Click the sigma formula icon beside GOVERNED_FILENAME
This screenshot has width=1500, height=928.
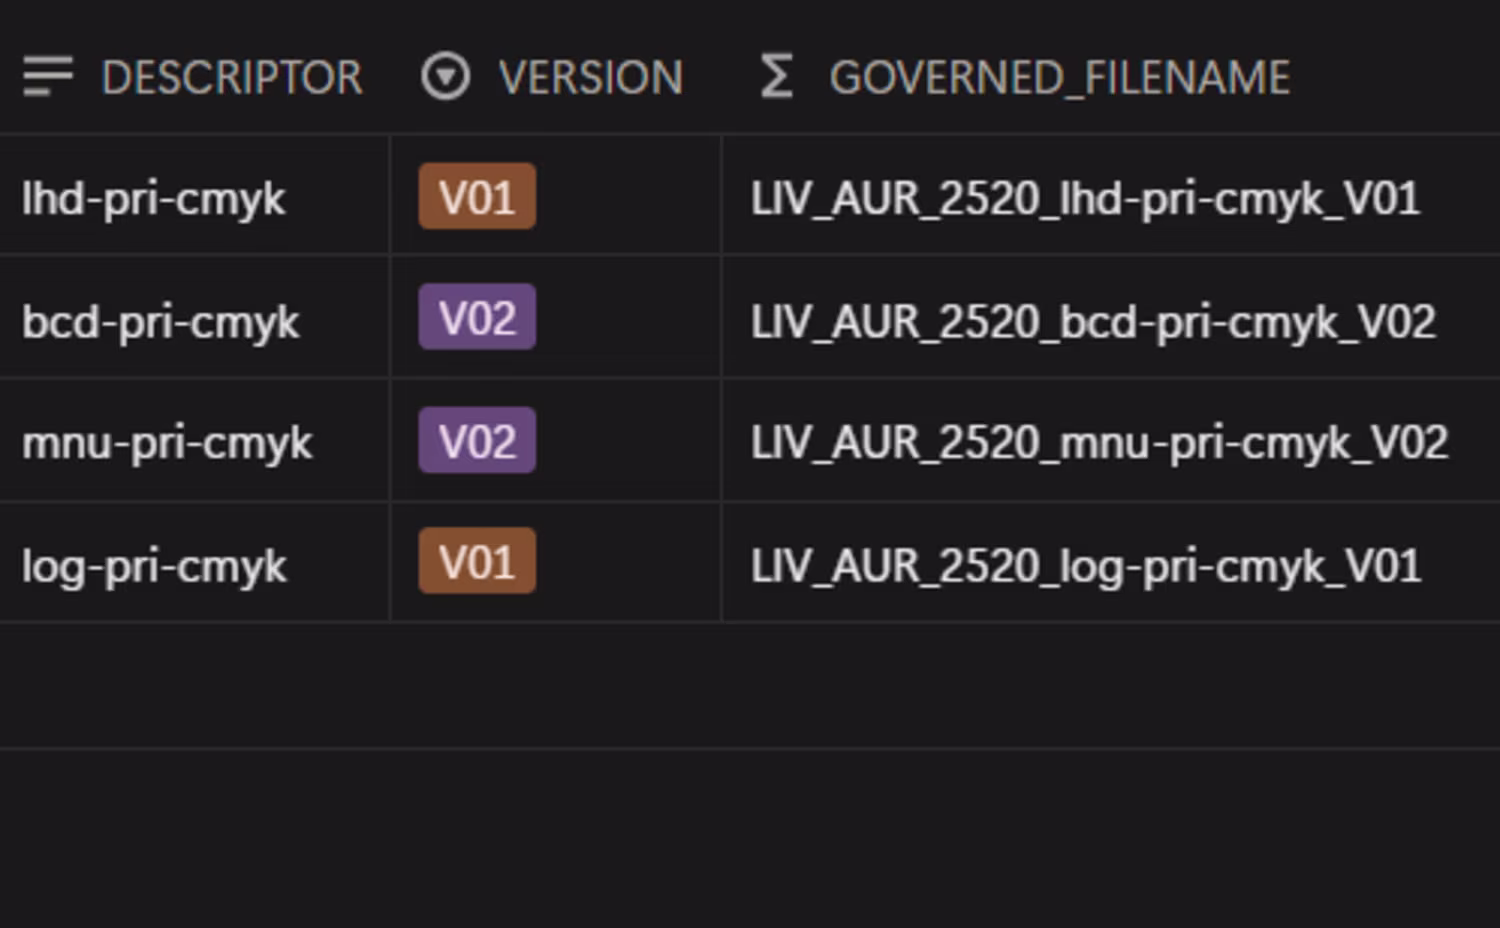click(776, 77)
